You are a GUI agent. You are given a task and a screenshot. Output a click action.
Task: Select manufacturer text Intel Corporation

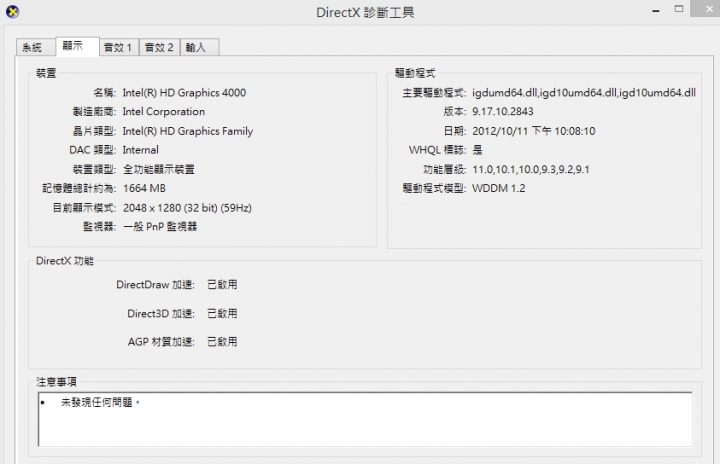163,112
